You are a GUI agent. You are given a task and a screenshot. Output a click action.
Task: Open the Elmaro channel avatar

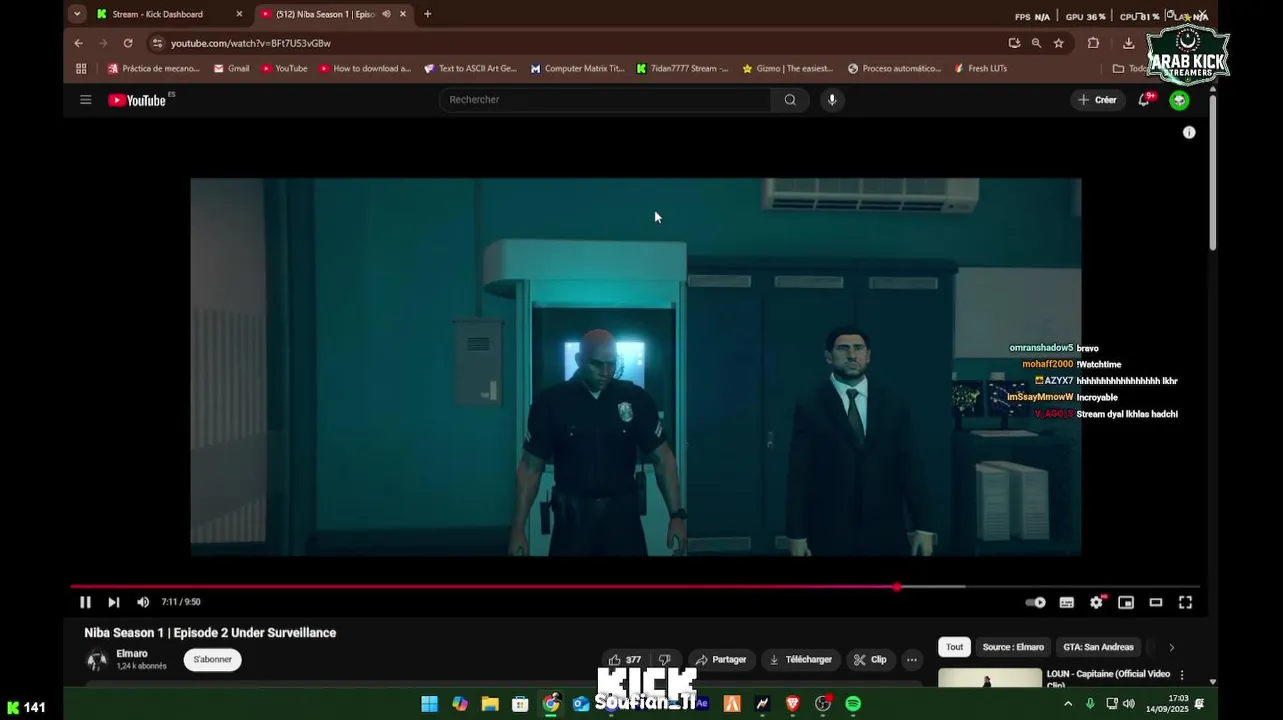point(97,660)
